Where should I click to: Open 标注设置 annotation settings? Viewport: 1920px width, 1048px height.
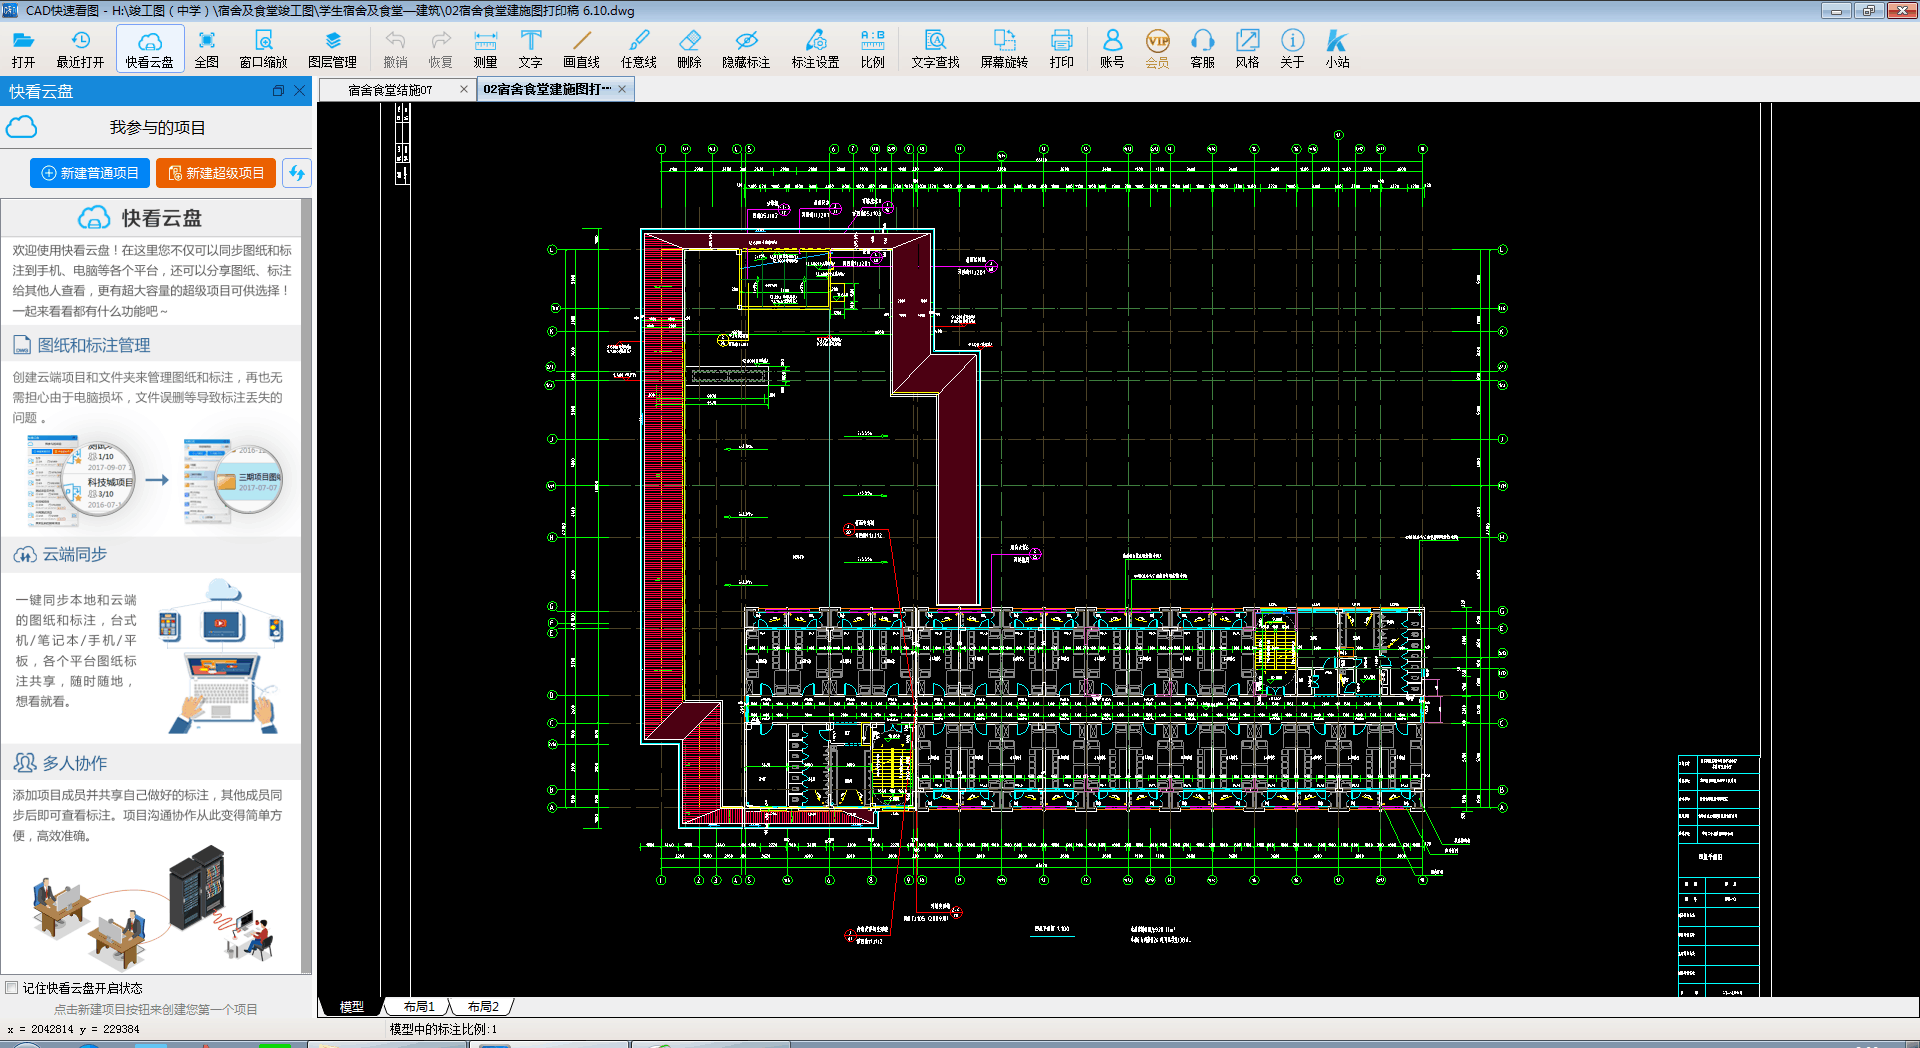(x=816, y=49)
